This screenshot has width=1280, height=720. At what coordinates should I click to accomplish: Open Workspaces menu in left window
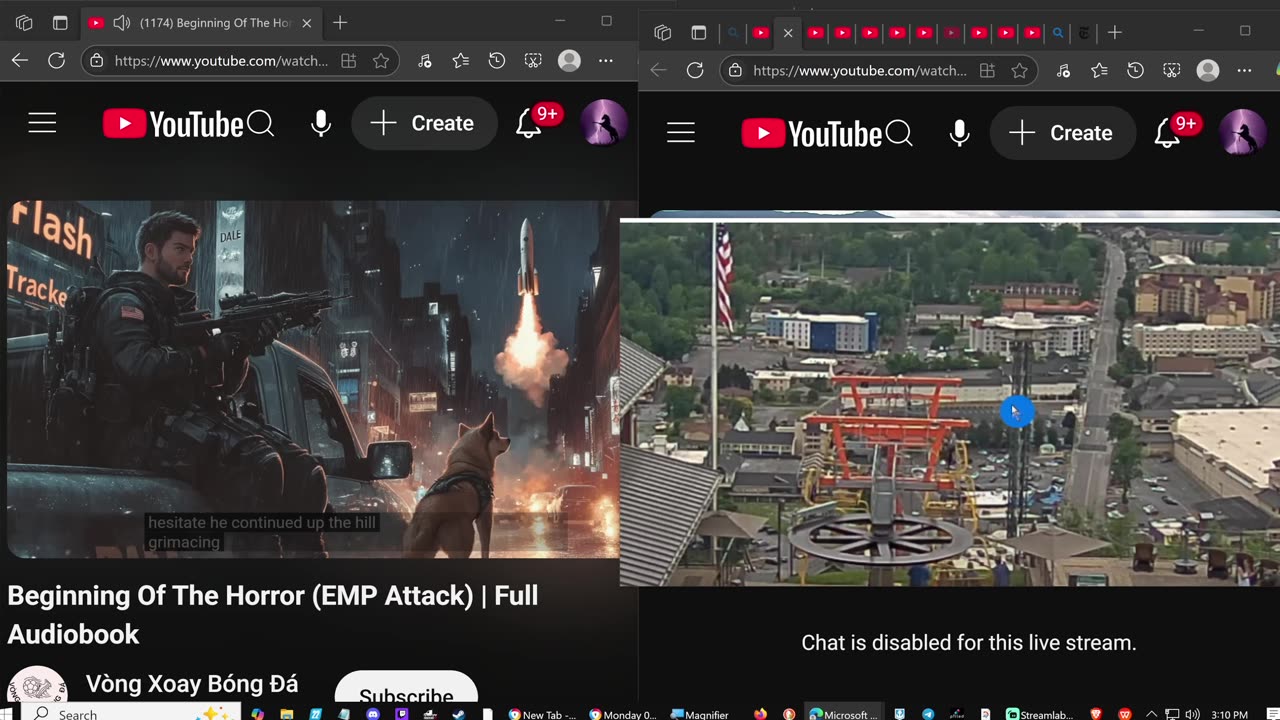[24, 23]
